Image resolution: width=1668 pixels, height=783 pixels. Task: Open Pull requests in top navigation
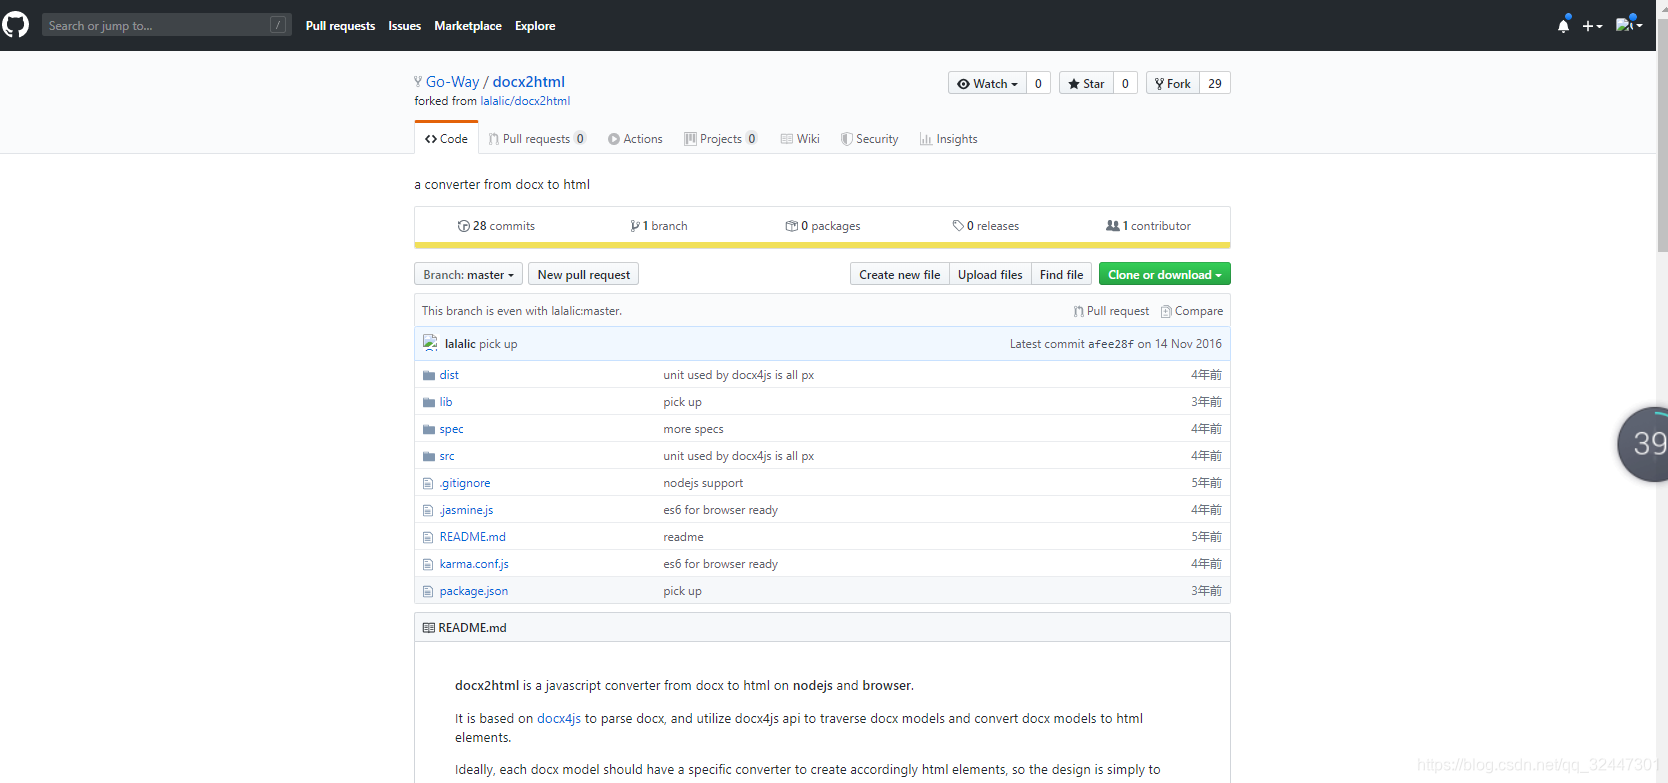[x=340, y=26]
